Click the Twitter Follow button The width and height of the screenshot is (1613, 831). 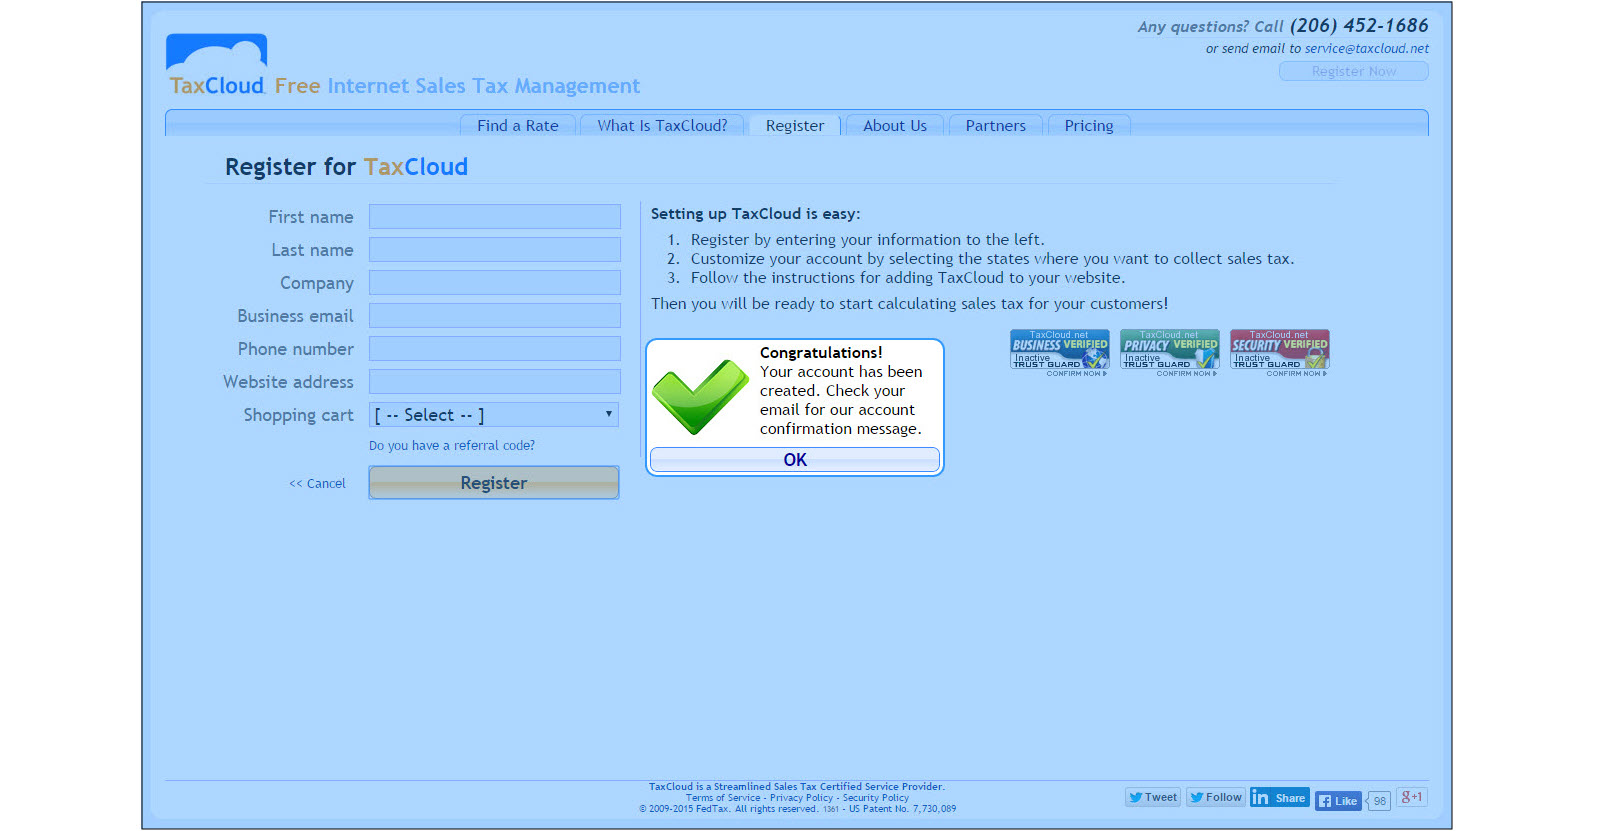pos(1215,798)
